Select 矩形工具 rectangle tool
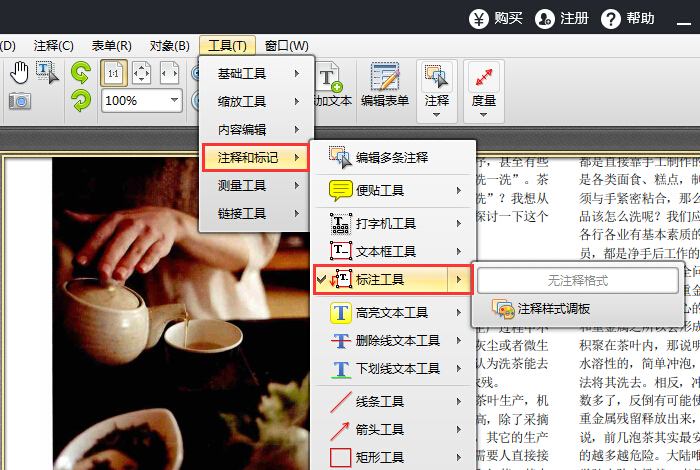 [x=394, y=457]
